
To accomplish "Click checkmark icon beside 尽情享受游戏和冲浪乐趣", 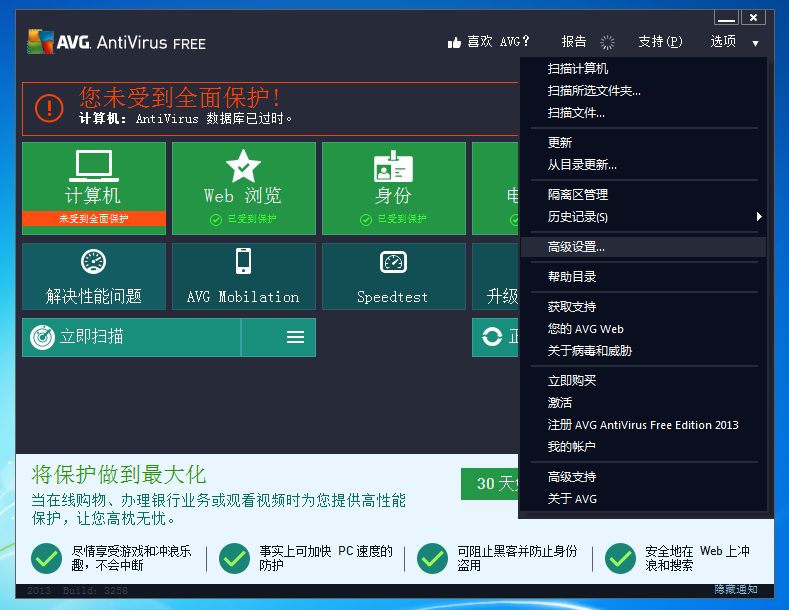I will tap(46, 558).
